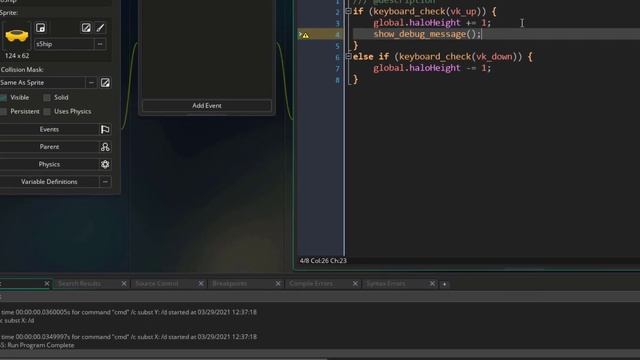Open the collision mask selector ellipsis button
Viewport: 640px width, 360px height.
coord(91,83)
